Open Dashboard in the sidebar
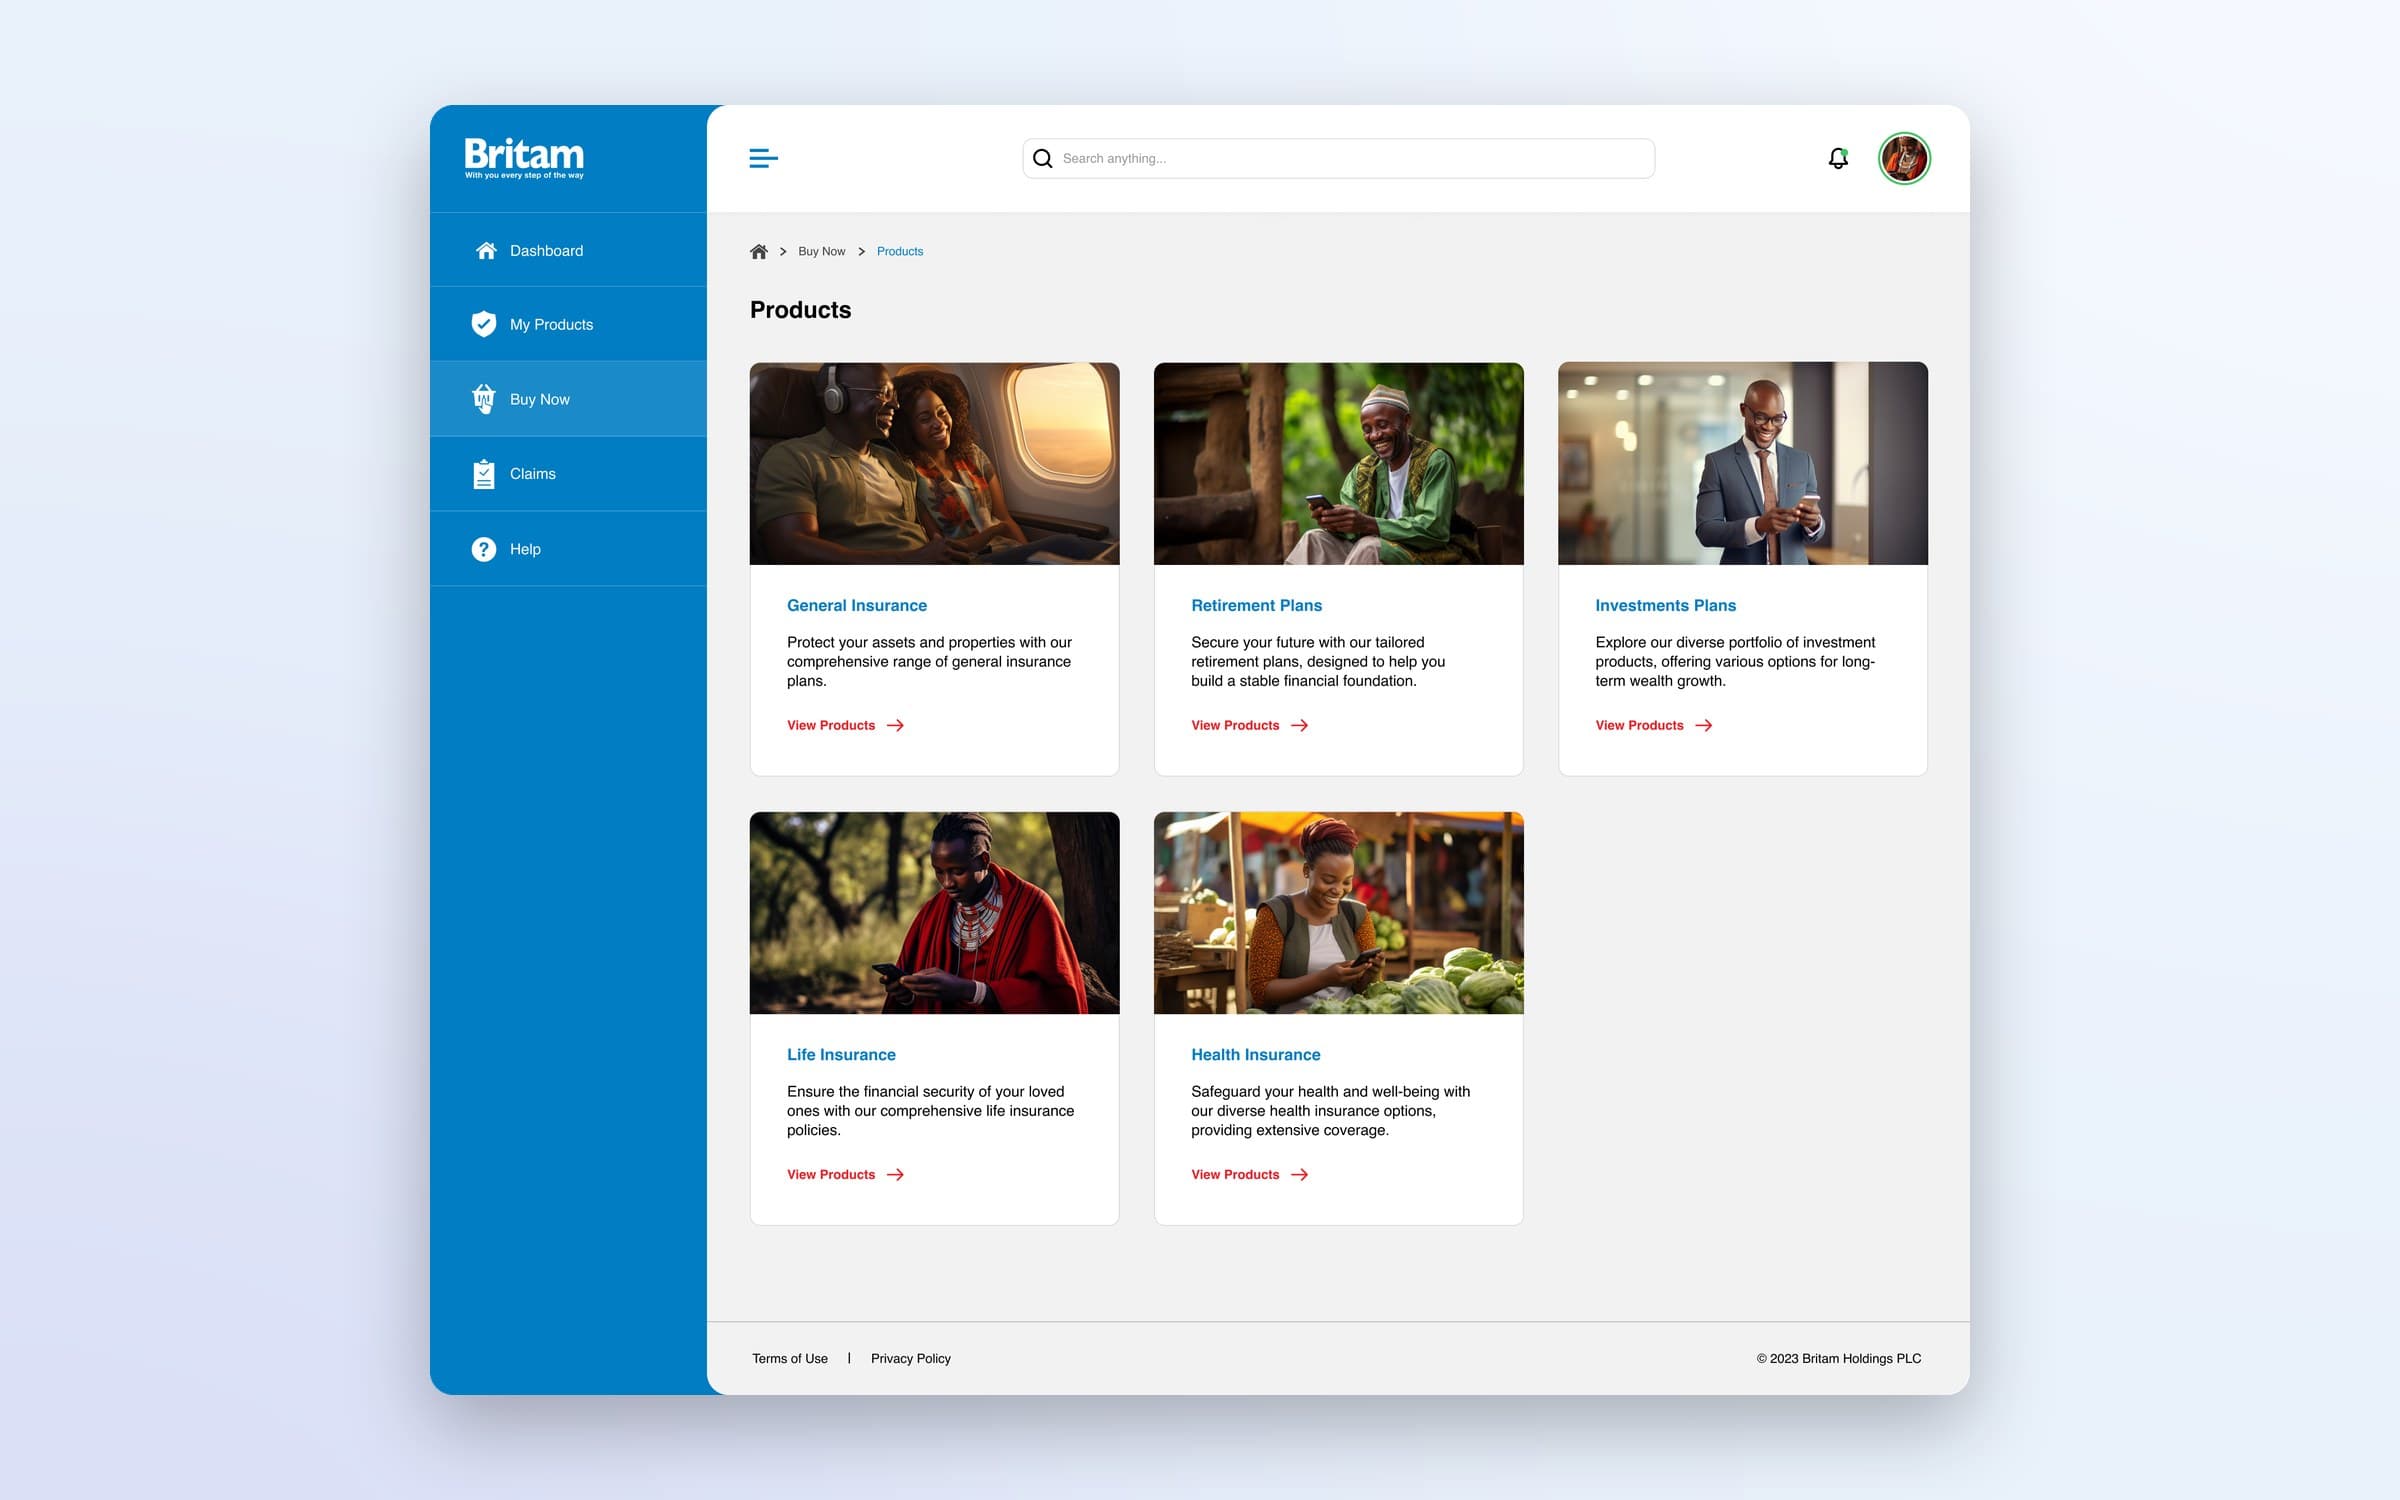The image size is (2400, 1500). 568,250
